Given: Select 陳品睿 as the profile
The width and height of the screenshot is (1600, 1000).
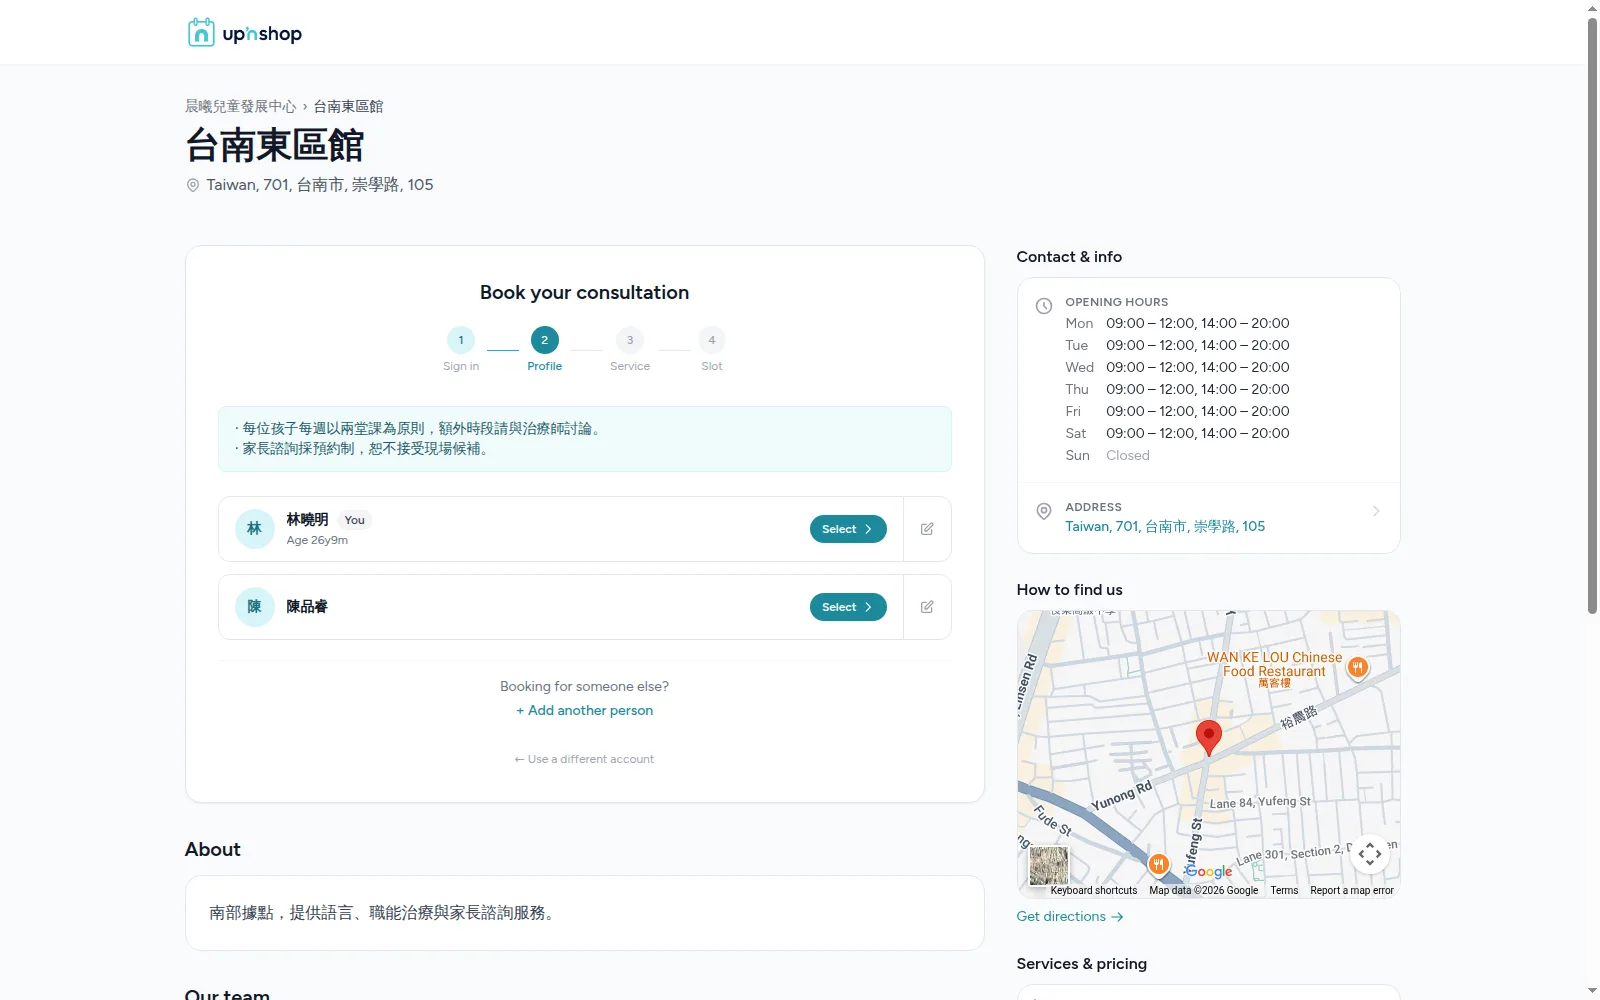Looking at the screenshot, I should click(848, 607).
